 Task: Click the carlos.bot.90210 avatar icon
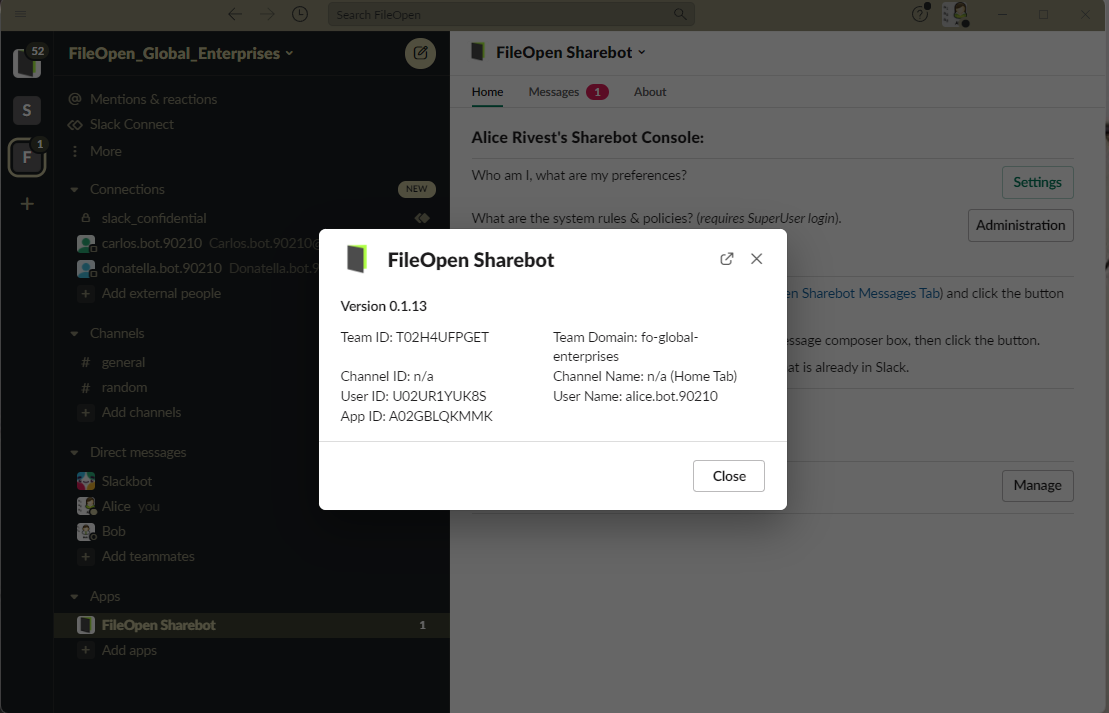[86, 244]
